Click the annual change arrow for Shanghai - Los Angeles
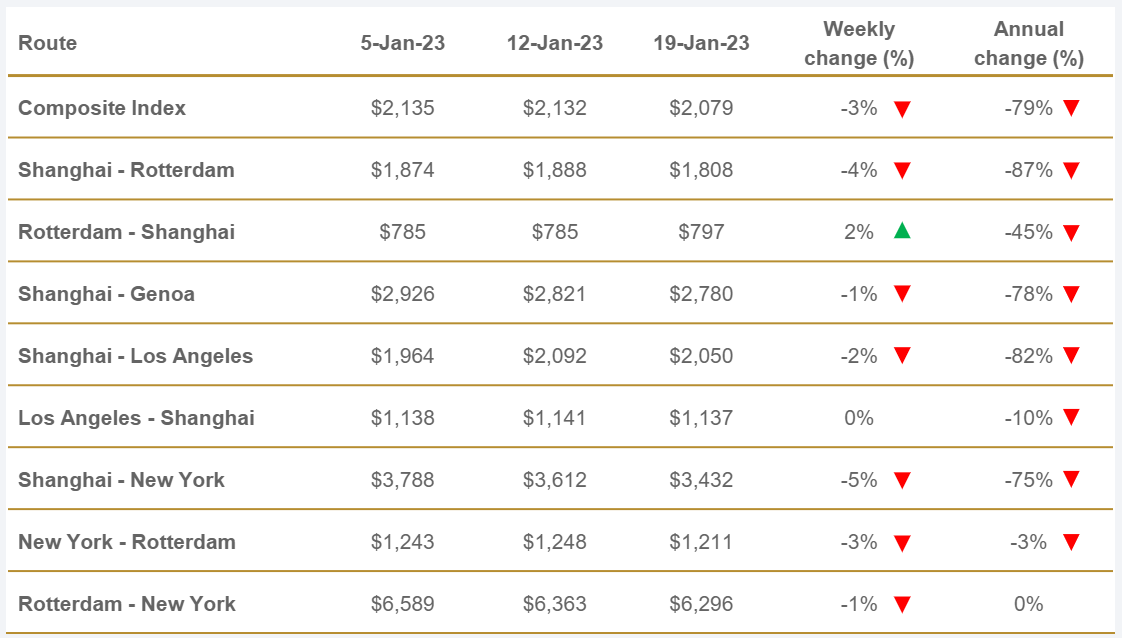The image size is (1122, 638). [x=1072, y=356]
